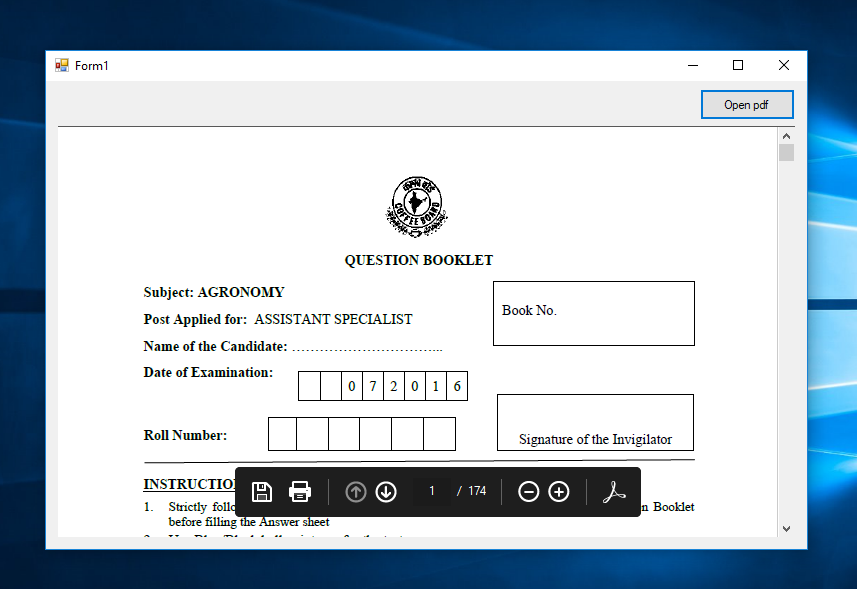Image resolution: width=857 pixels, height=589 pixels.
Task: Click 'Date of Examination:' label
Action: pyautogui.click(x=208, y=373)
